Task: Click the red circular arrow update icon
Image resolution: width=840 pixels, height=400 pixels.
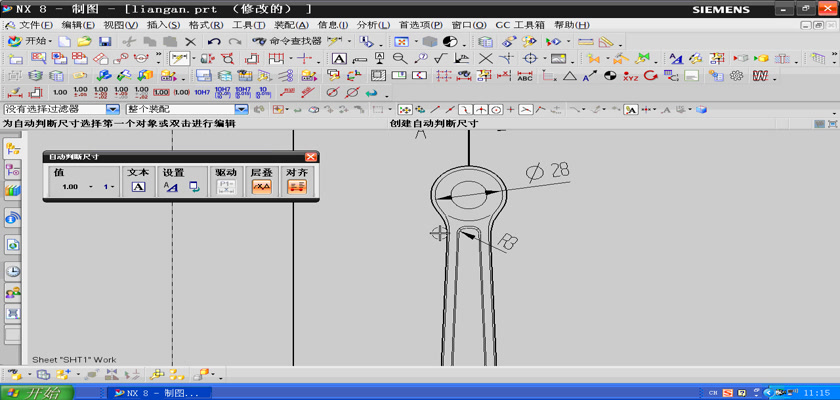Action: coord(650,76)
